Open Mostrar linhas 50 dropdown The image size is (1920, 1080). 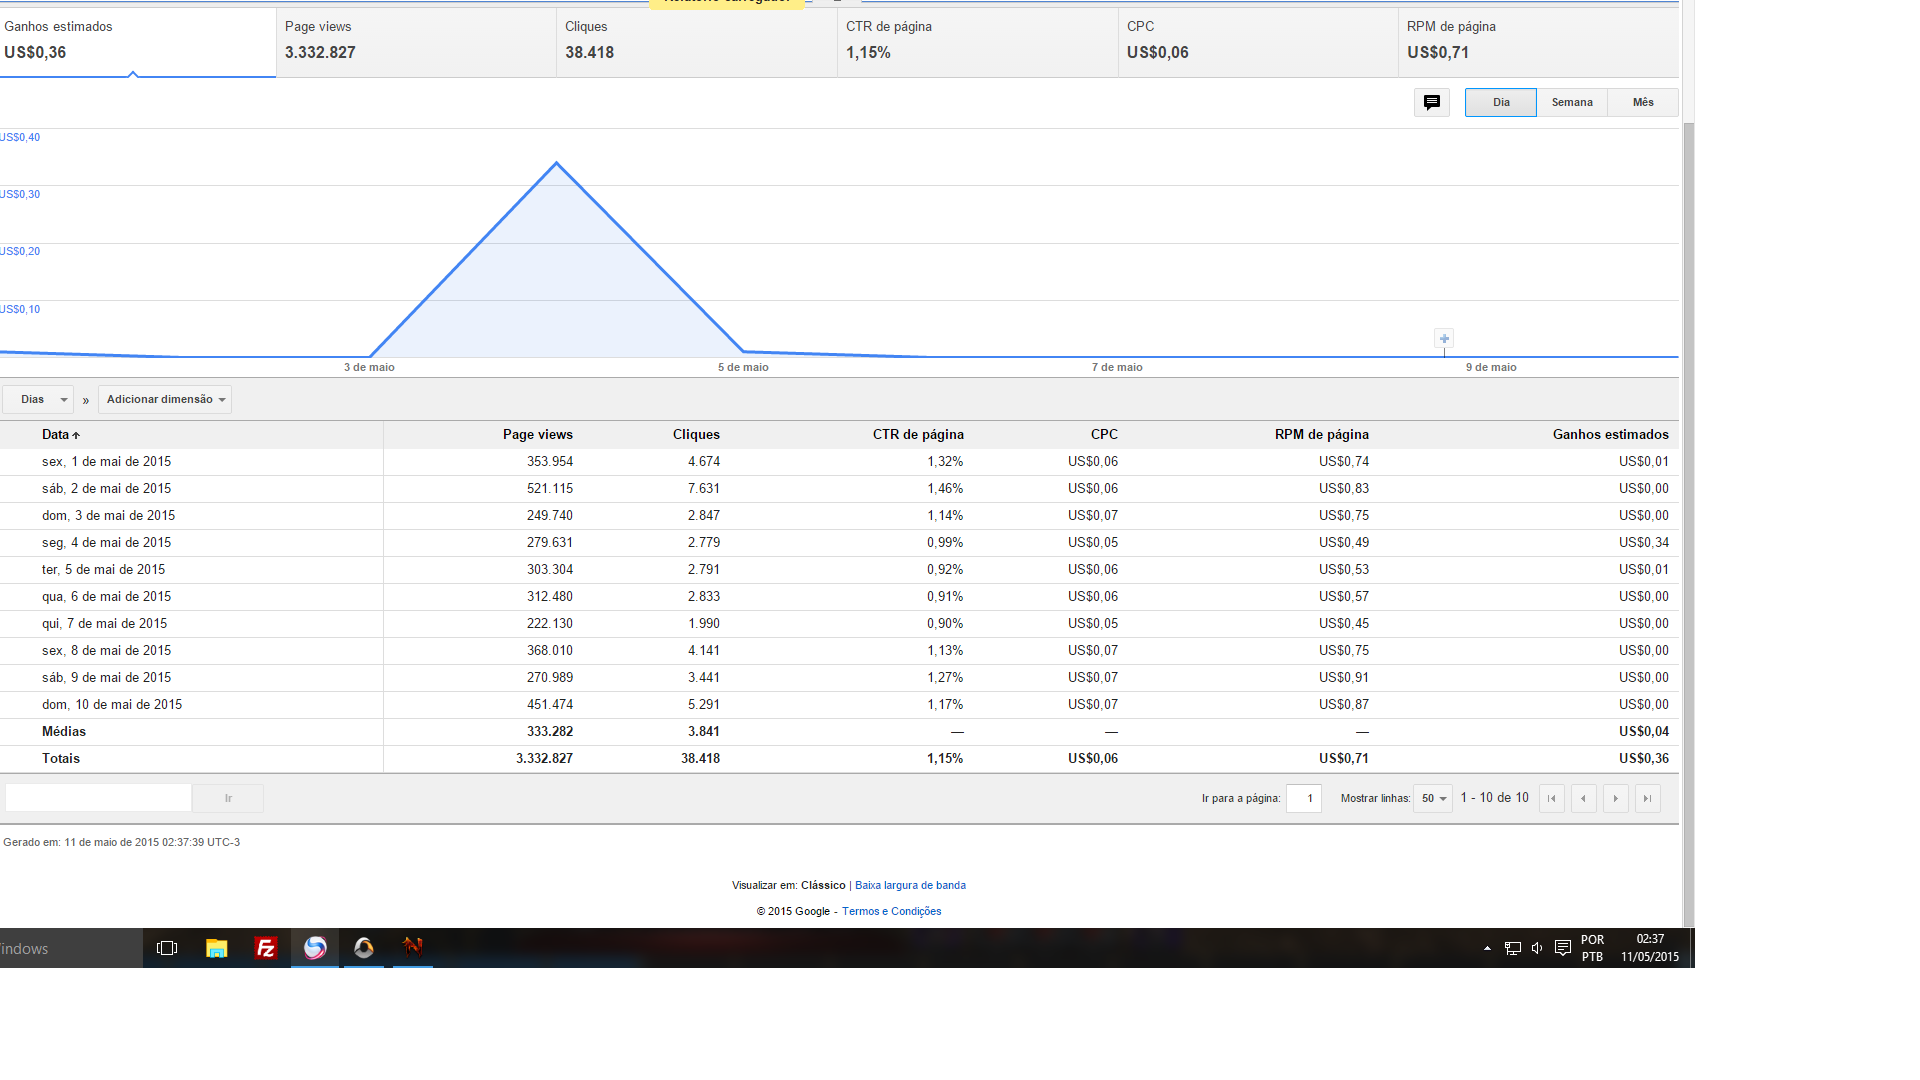tap(1432, 798)
